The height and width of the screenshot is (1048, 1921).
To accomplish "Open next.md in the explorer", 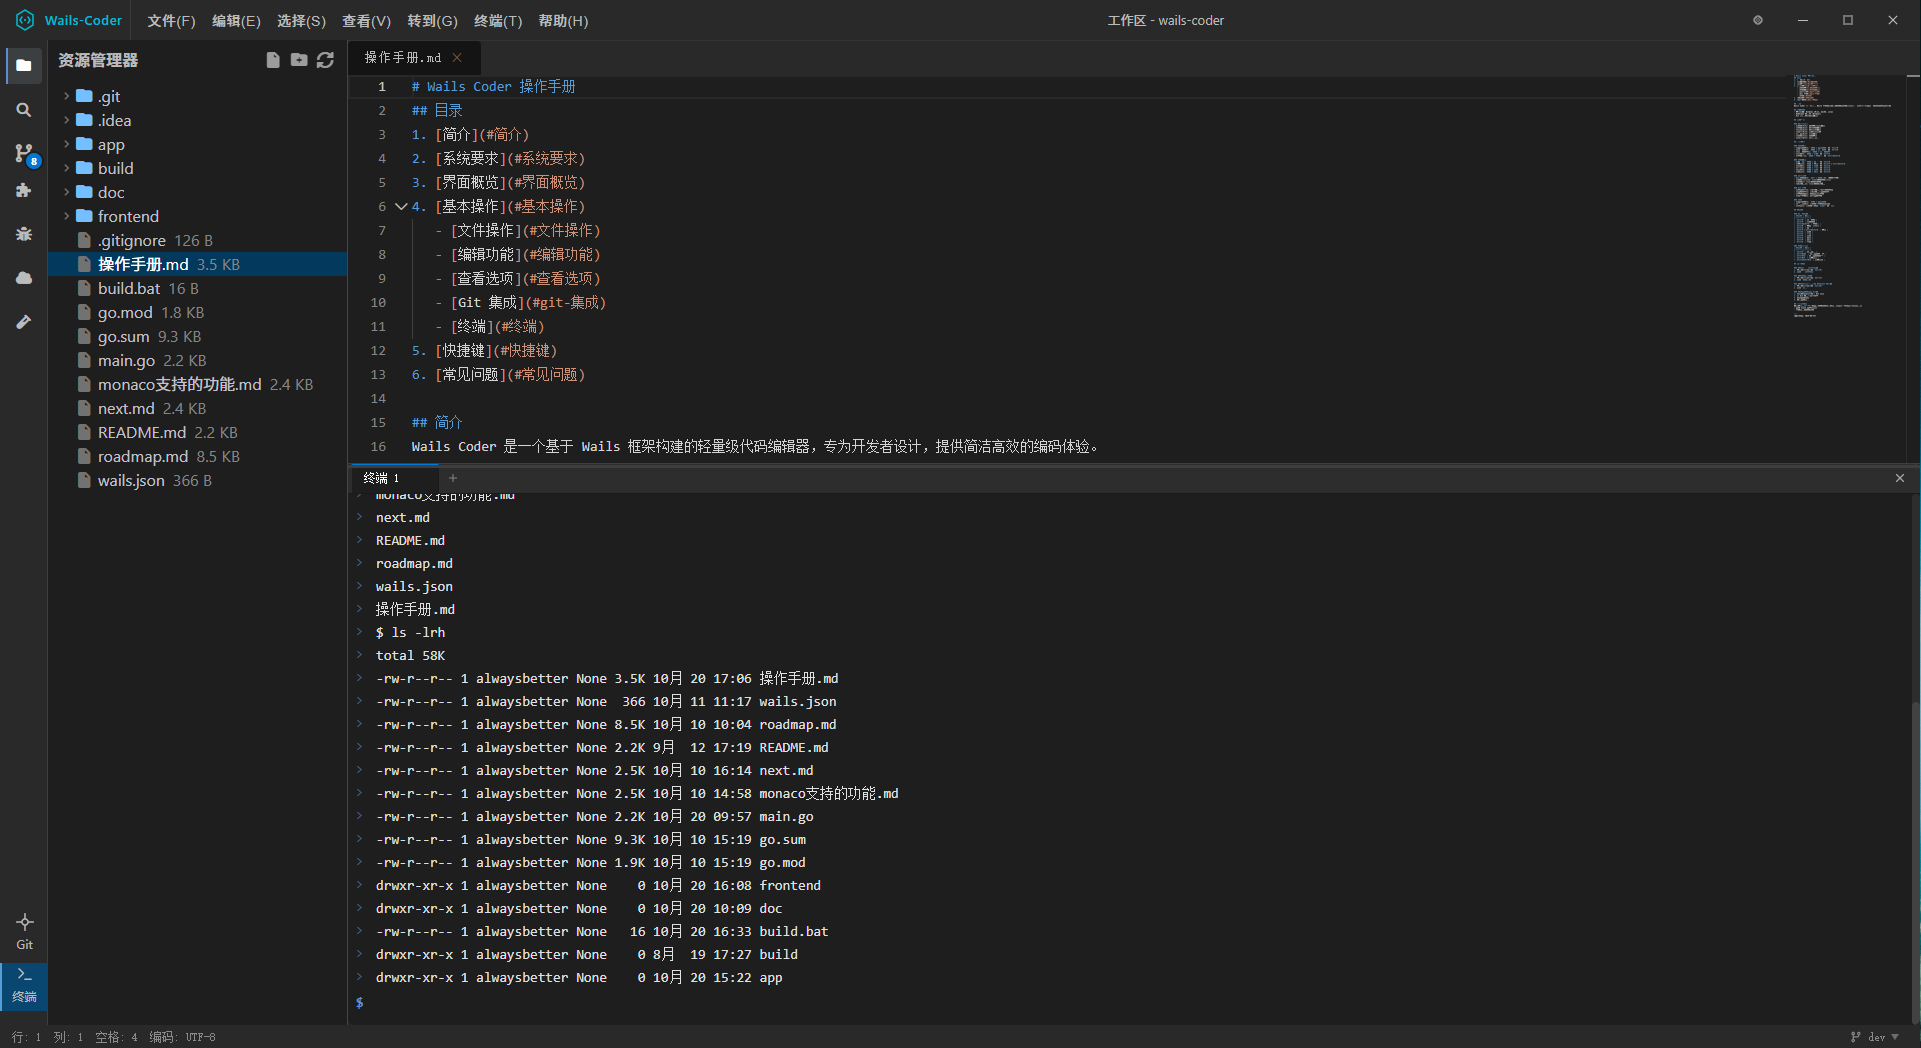I will (197, 408).
